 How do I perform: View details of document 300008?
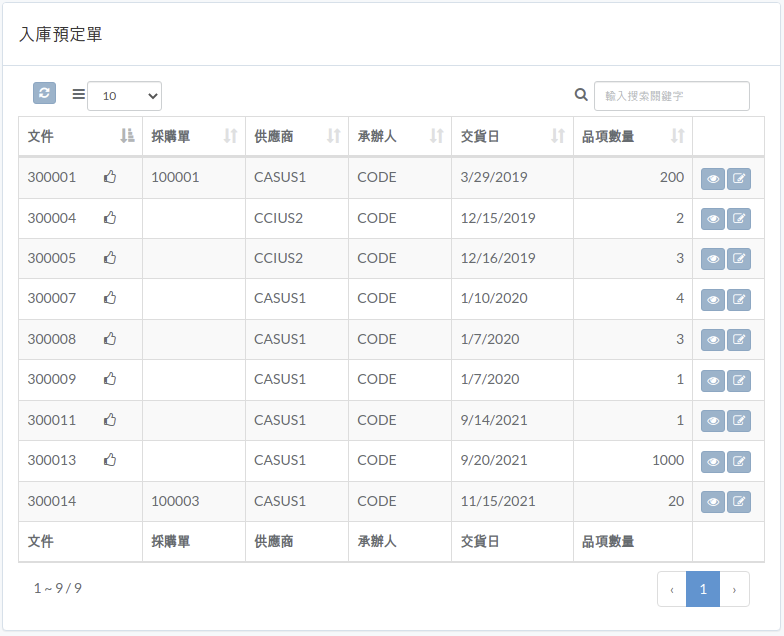click(x=713, y=340)
